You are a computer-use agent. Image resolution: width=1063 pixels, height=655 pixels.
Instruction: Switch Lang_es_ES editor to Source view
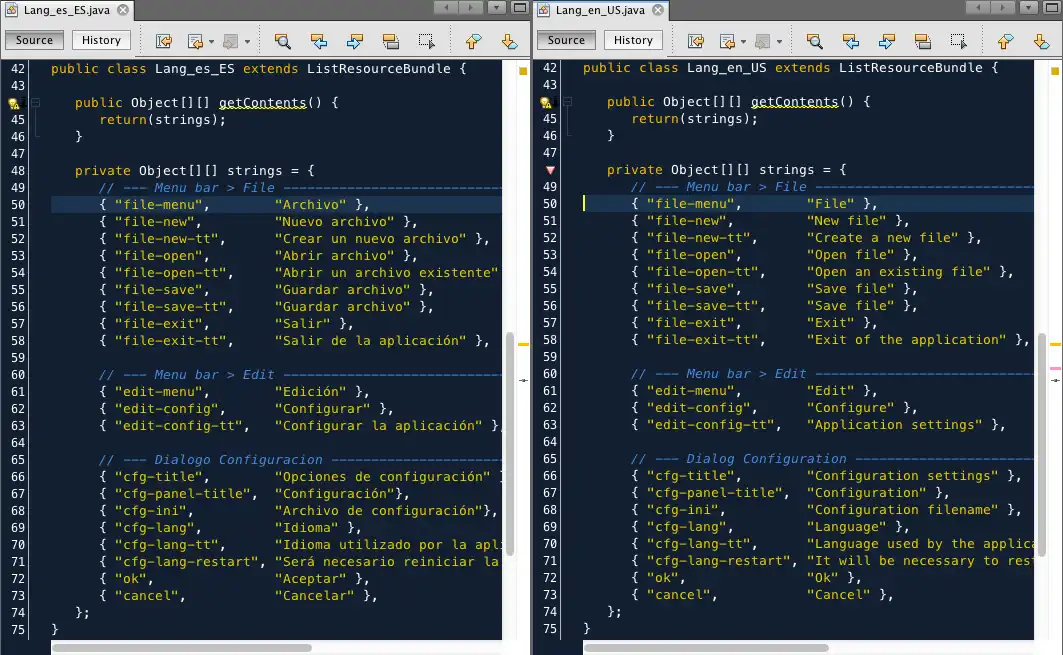[34, 40]
